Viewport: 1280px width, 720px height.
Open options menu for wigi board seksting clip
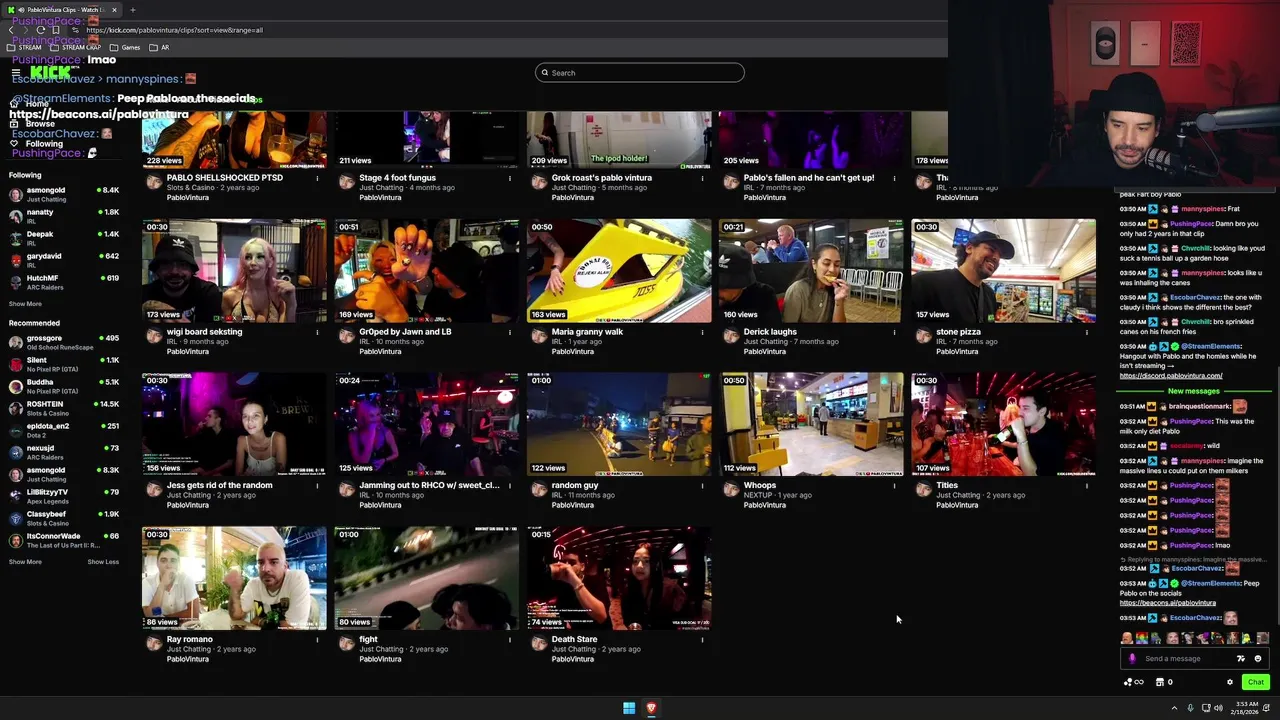click(x=317, y=332)
